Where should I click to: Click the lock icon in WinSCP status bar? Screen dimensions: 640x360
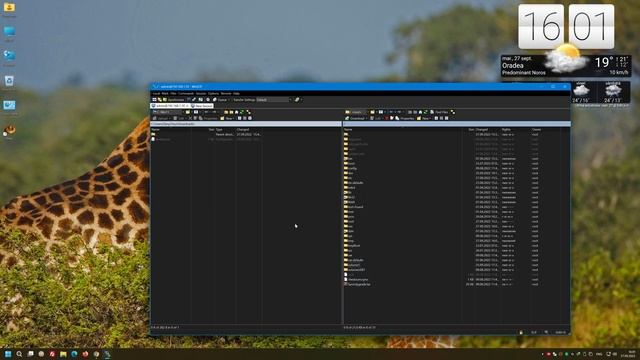click(x=521, y=332)
